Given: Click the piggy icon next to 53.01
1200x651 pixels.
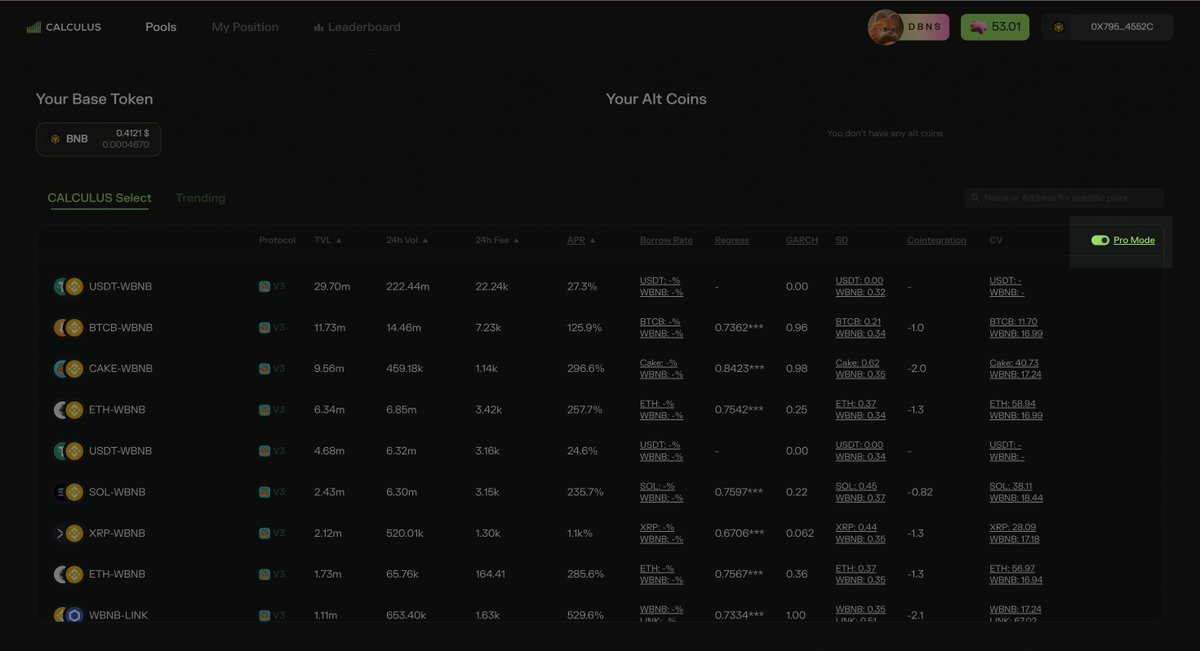Looking at the screenshot, I should point(978,27).
